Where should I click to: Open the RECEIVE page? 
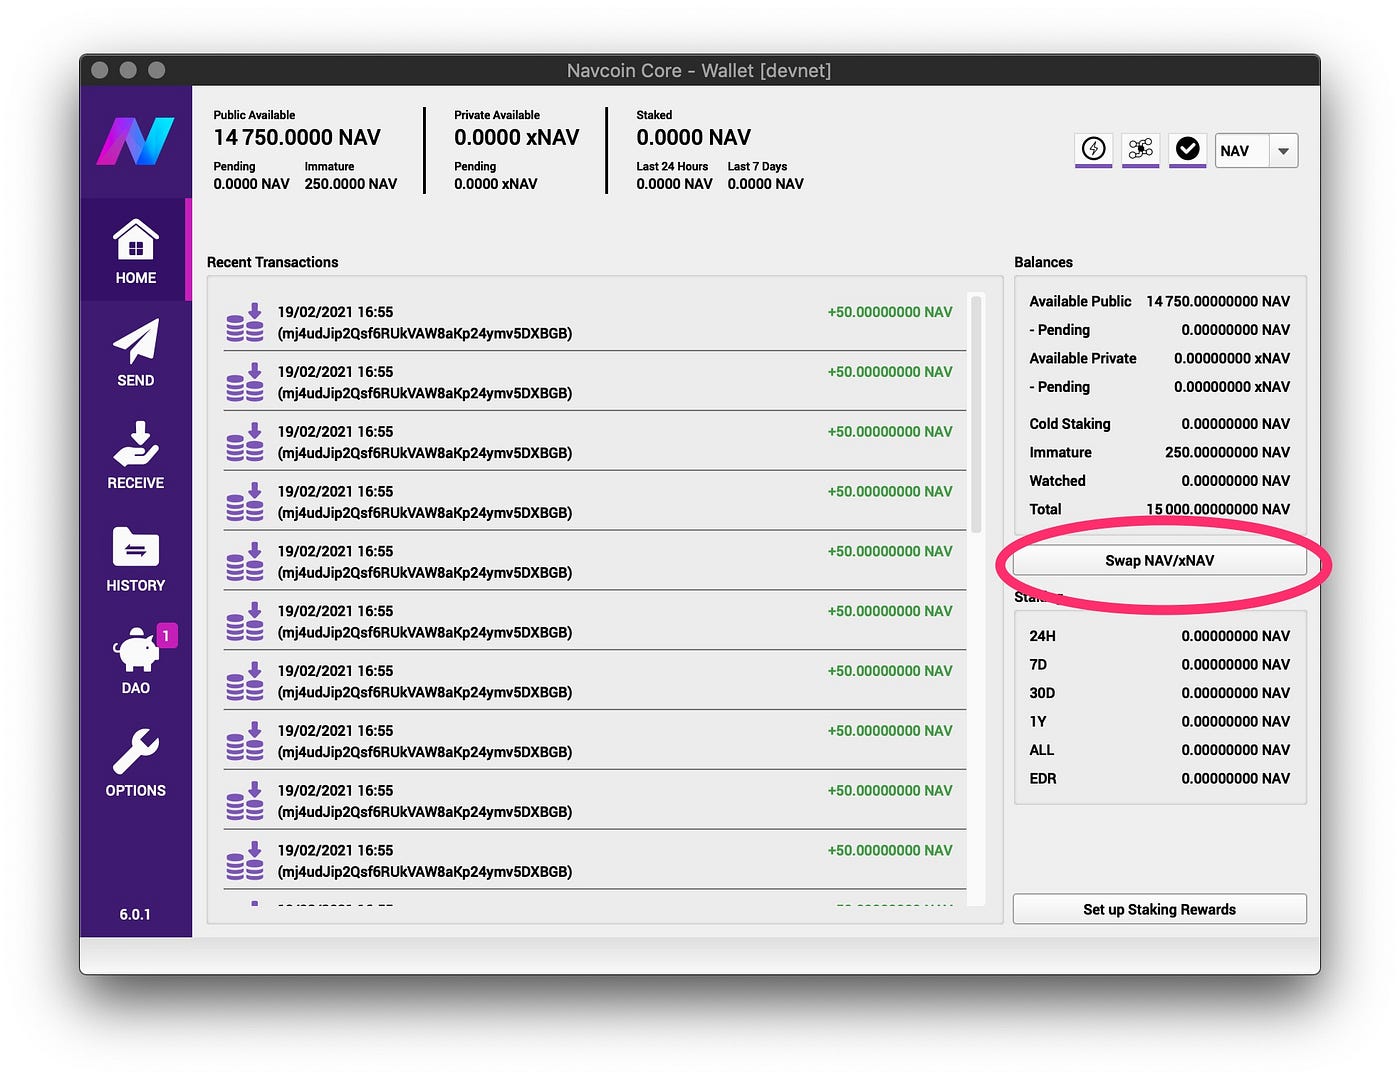tap(136, 456)
